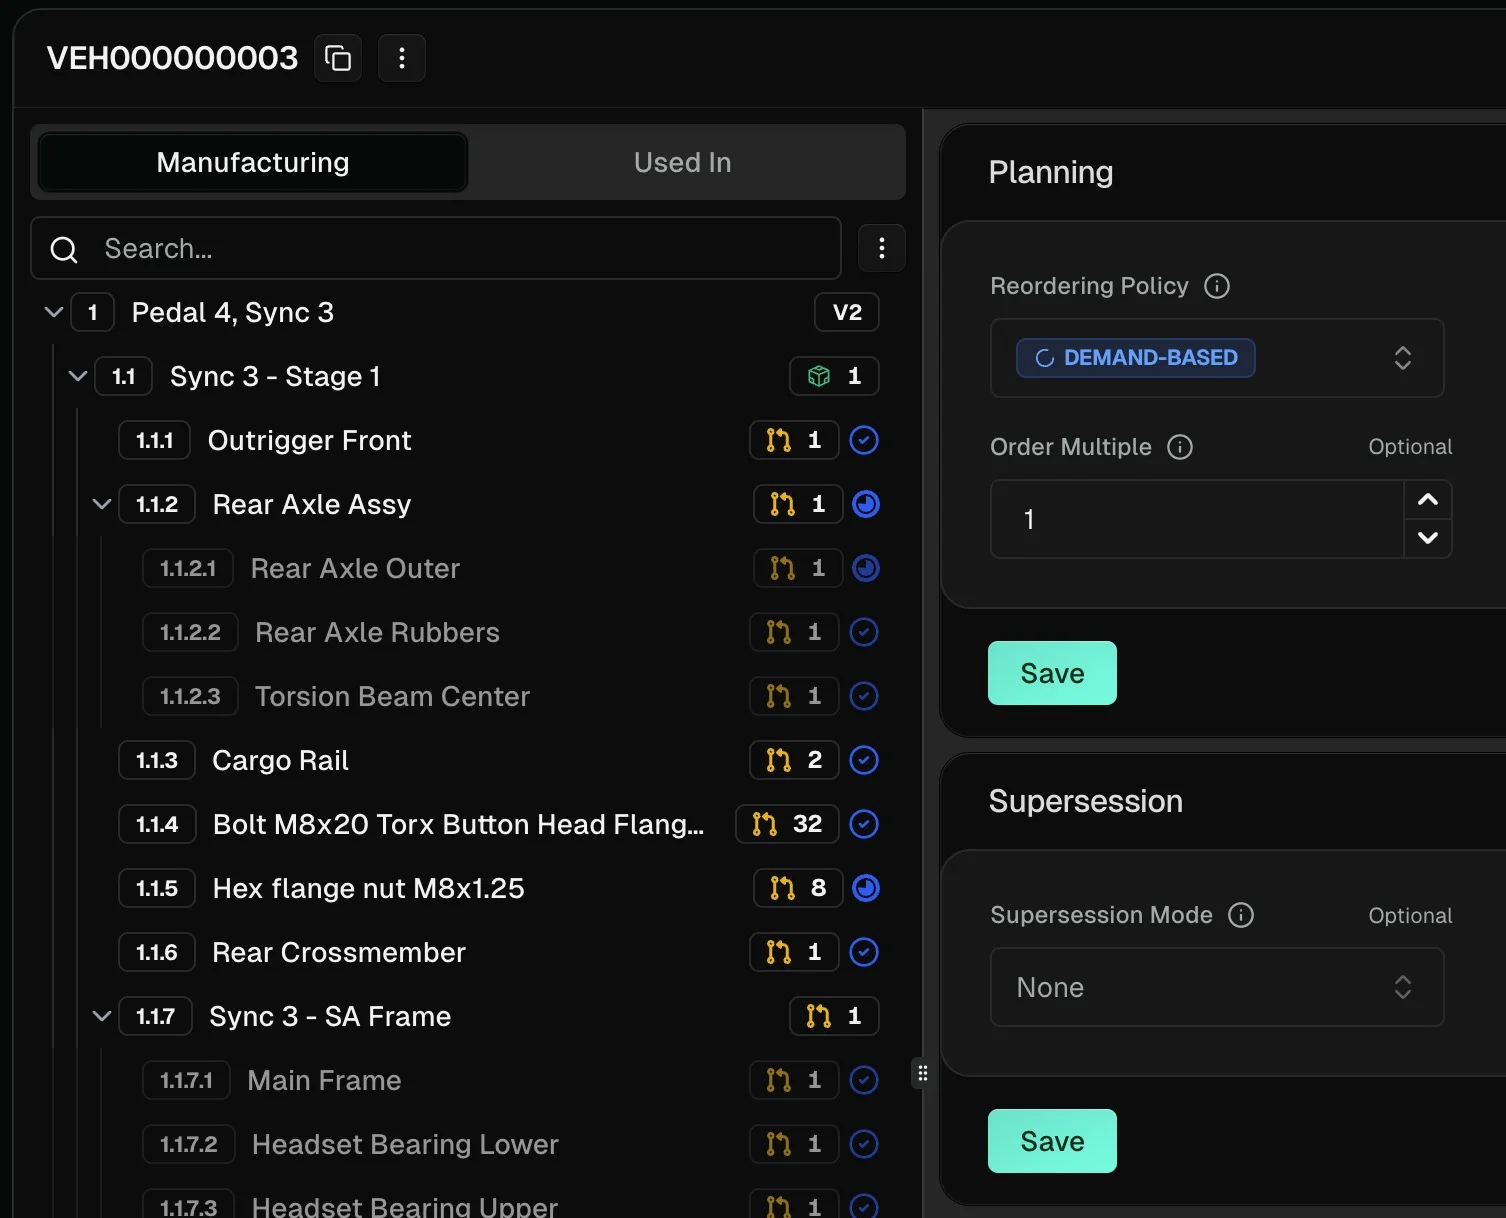
Task: Click the 1.1.7 index label
Action: (x=155, y=1016)
